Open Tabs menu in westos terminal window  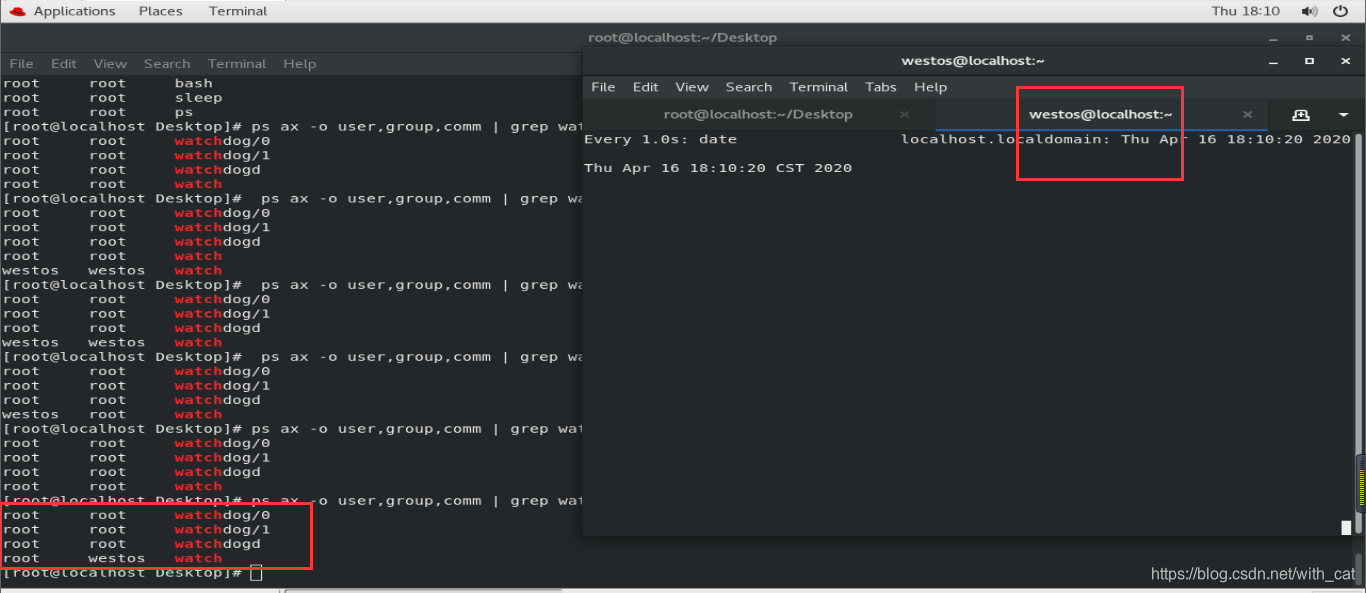[x=881, y=87]
